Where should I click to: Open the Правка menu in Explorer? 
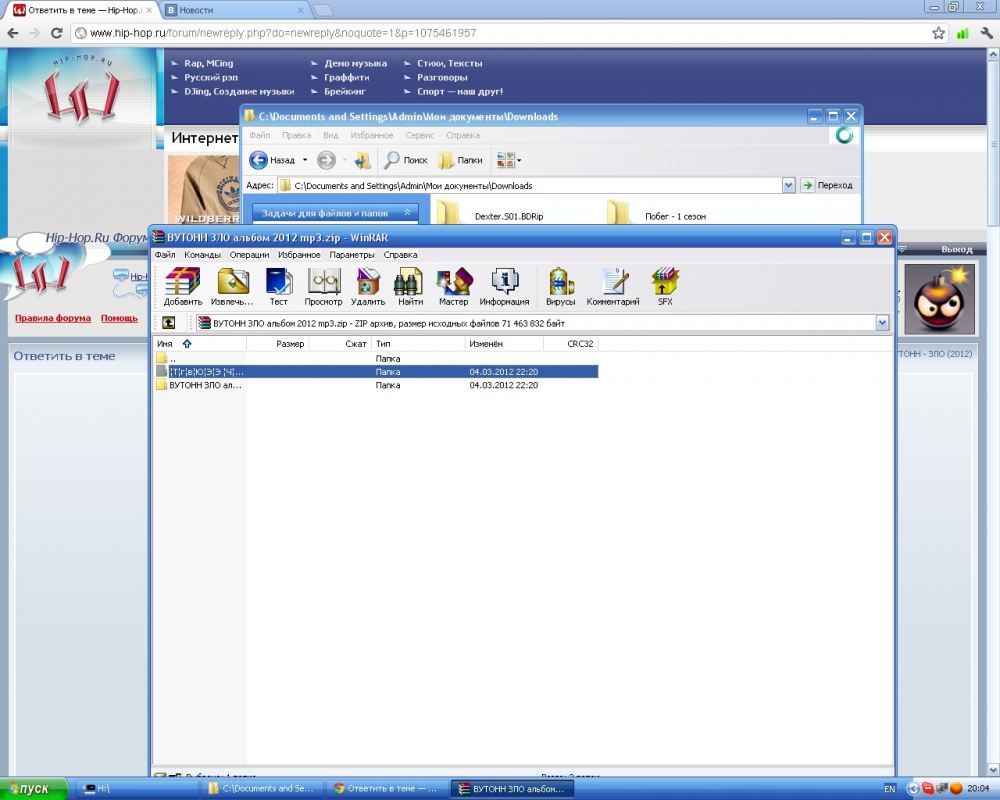pyautogui.click(x=297, y=135)
